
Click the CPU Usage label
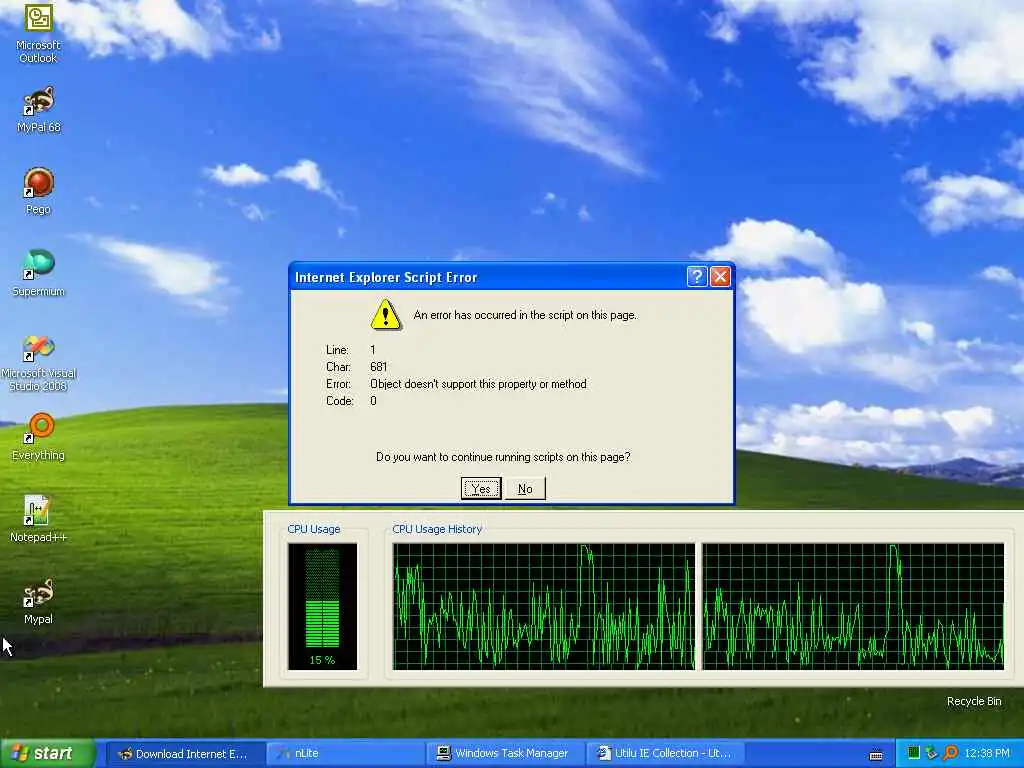(313, 529)
